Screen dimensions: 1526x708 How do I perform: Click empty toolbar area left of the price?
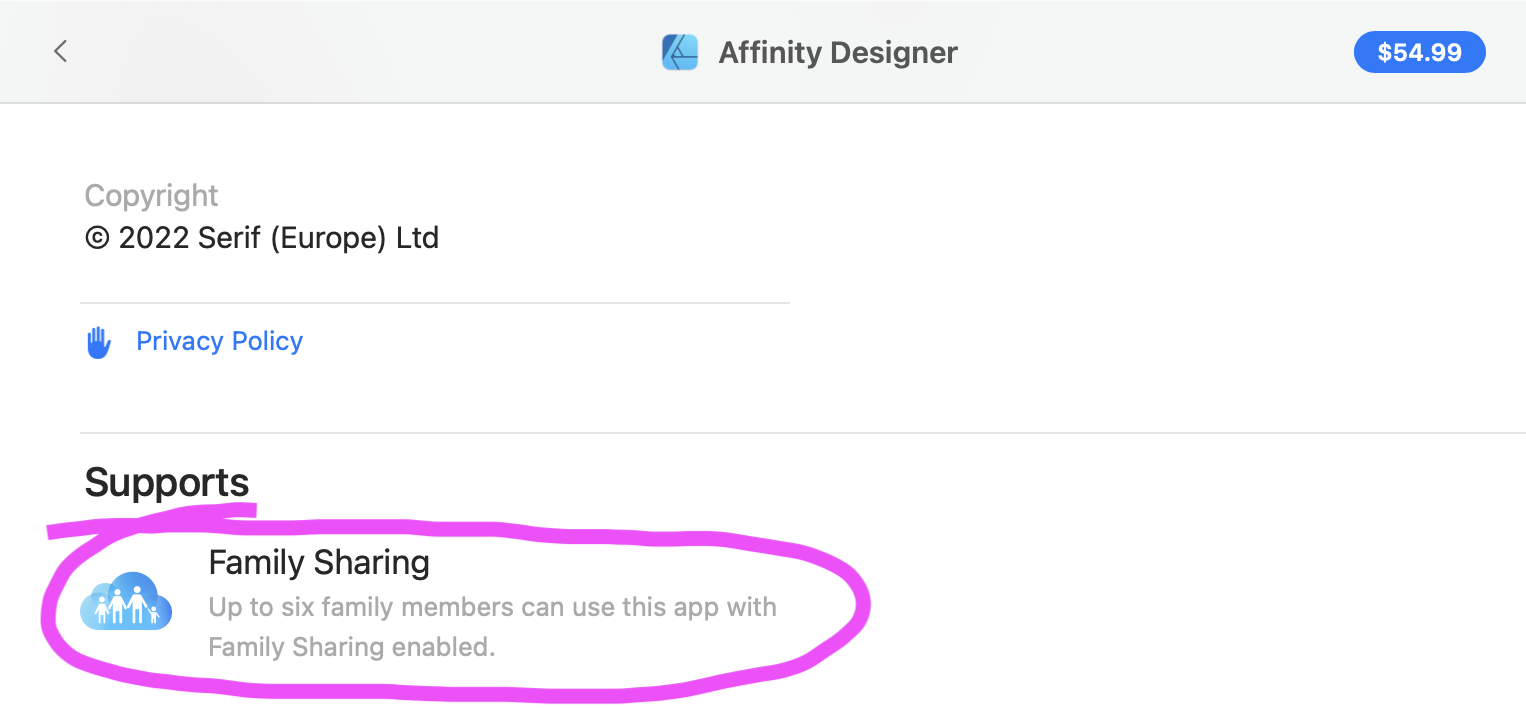coord(1150,52)
